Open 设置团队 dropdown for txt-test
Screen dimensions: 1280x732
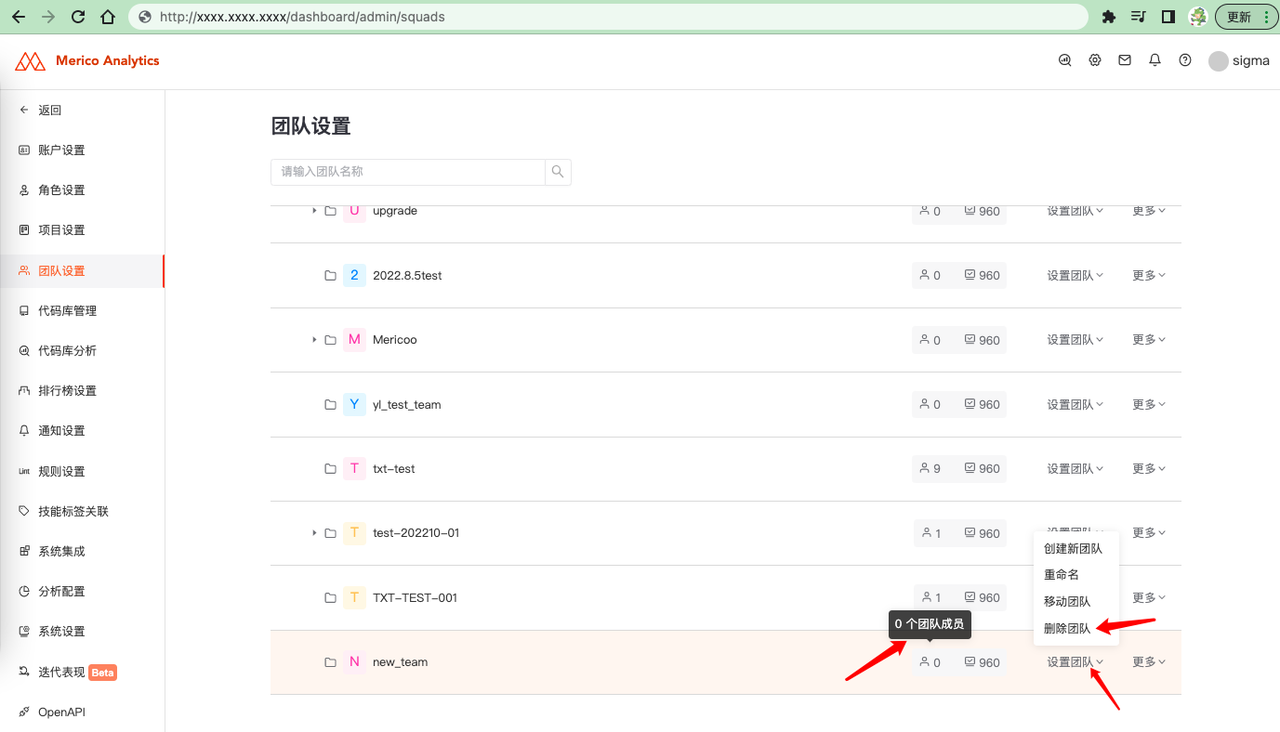[1075, 468]
